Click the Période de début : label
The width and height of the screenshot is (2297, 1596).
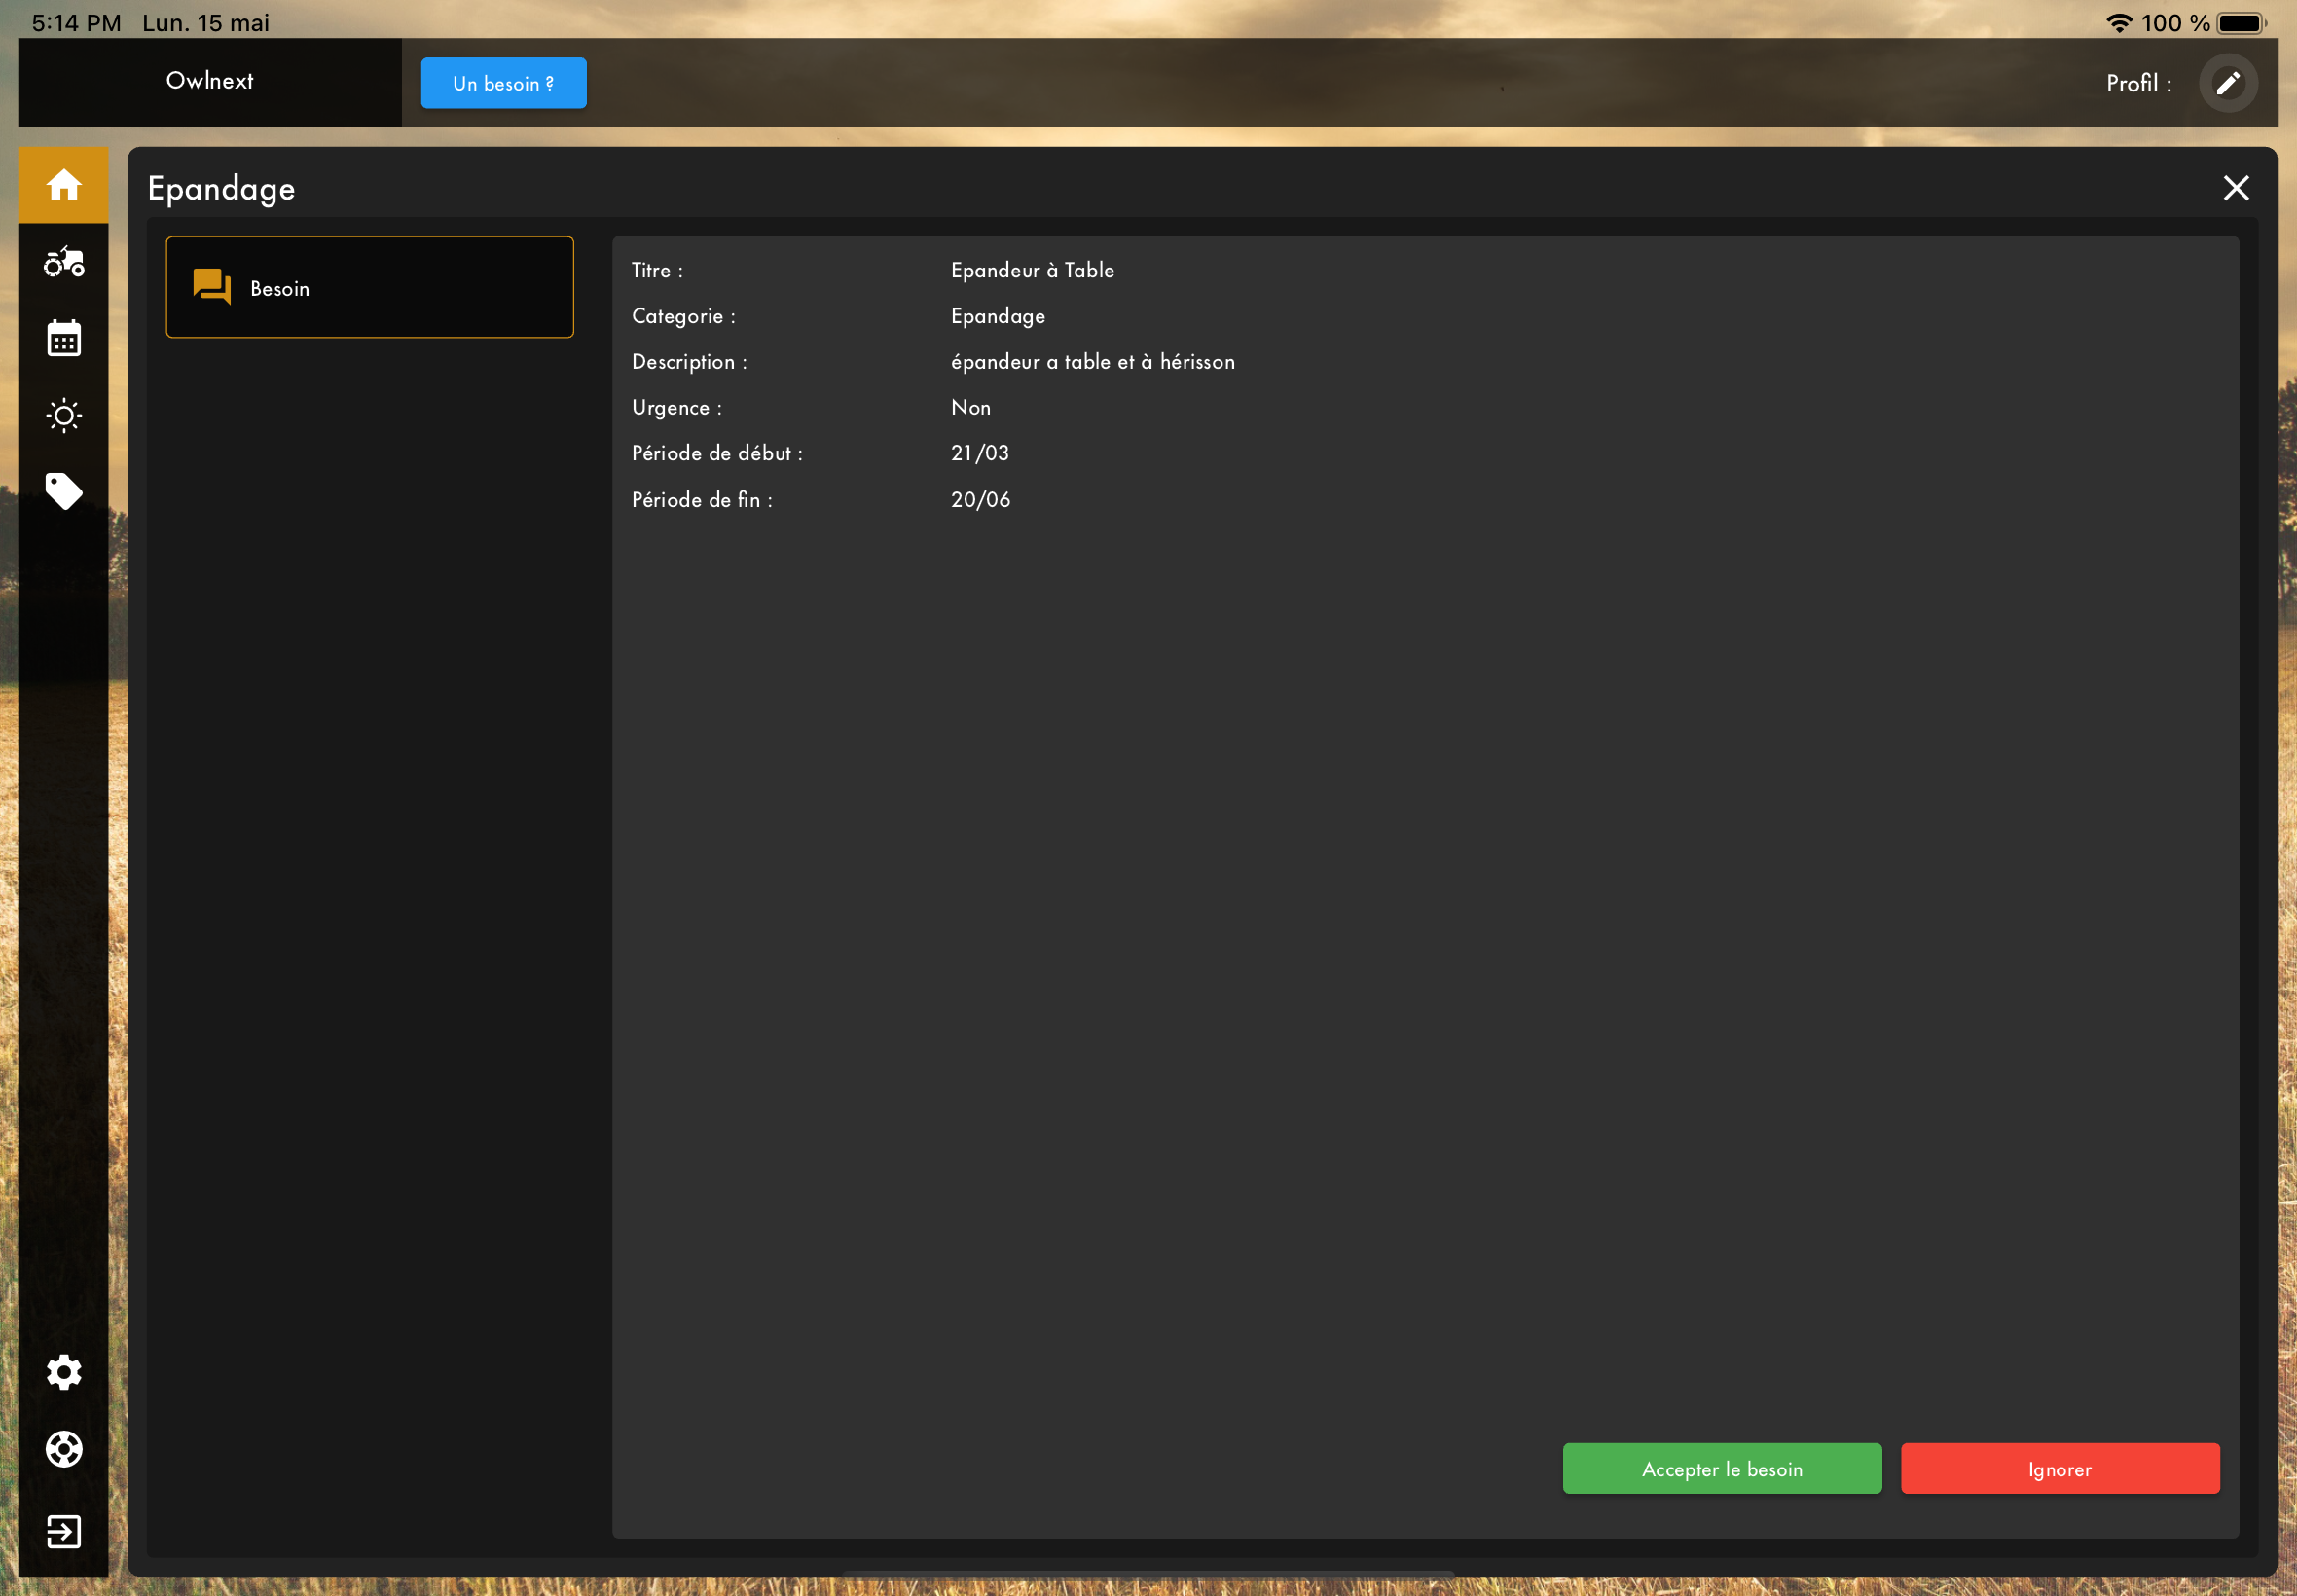coord(717,453)
